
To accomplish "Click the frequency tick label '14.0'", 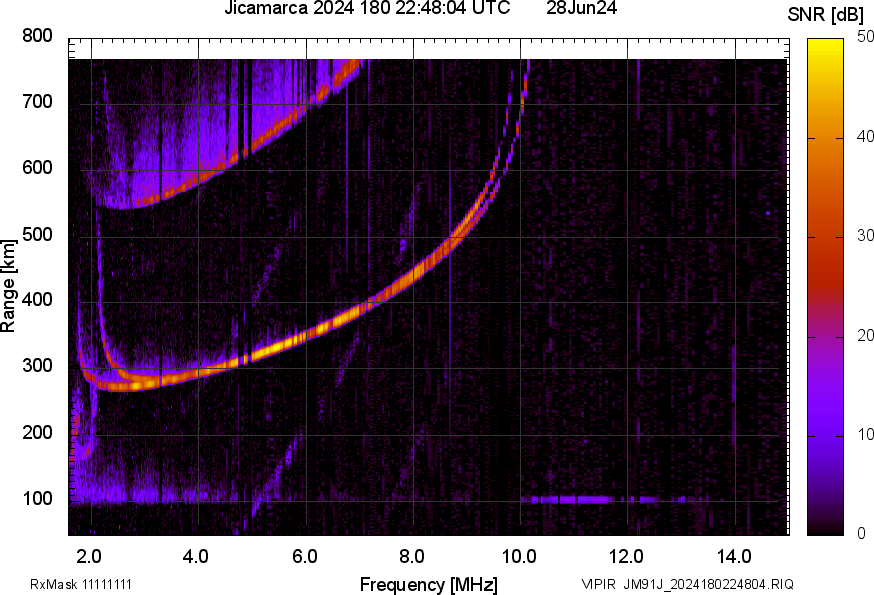I will coord(734,557).
